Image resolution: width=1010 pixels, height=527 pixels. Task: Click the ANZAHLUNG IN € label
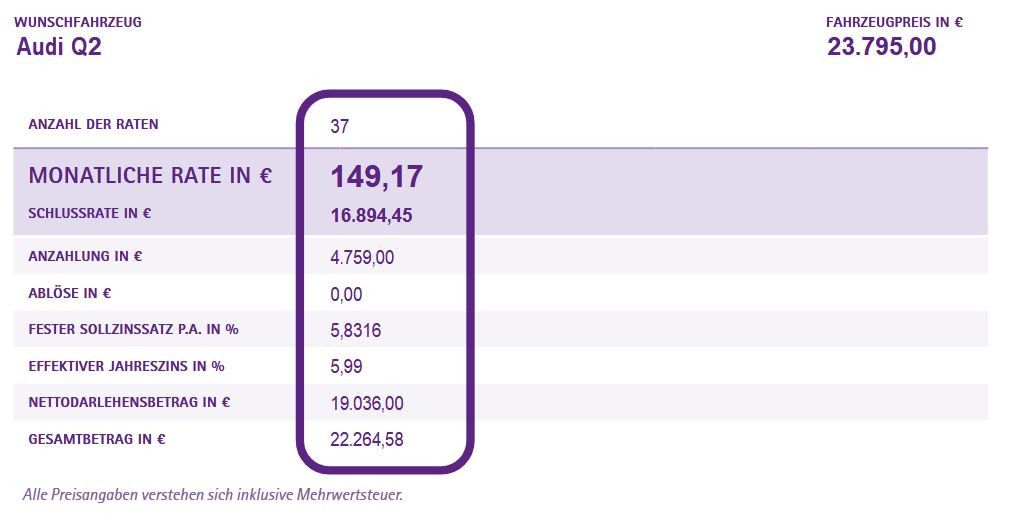[85, 256]
